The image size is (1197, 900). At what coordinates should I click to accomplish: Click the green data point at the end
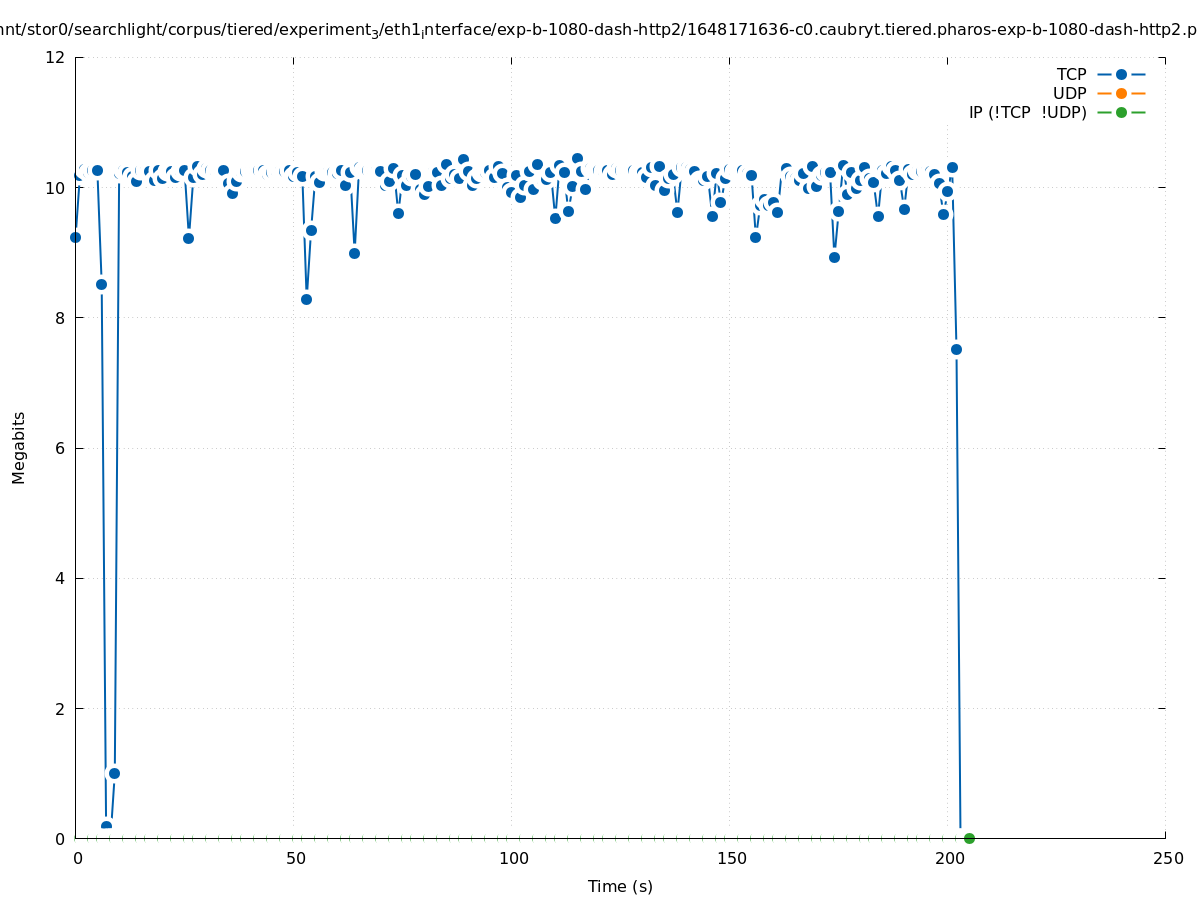point(969,838)
